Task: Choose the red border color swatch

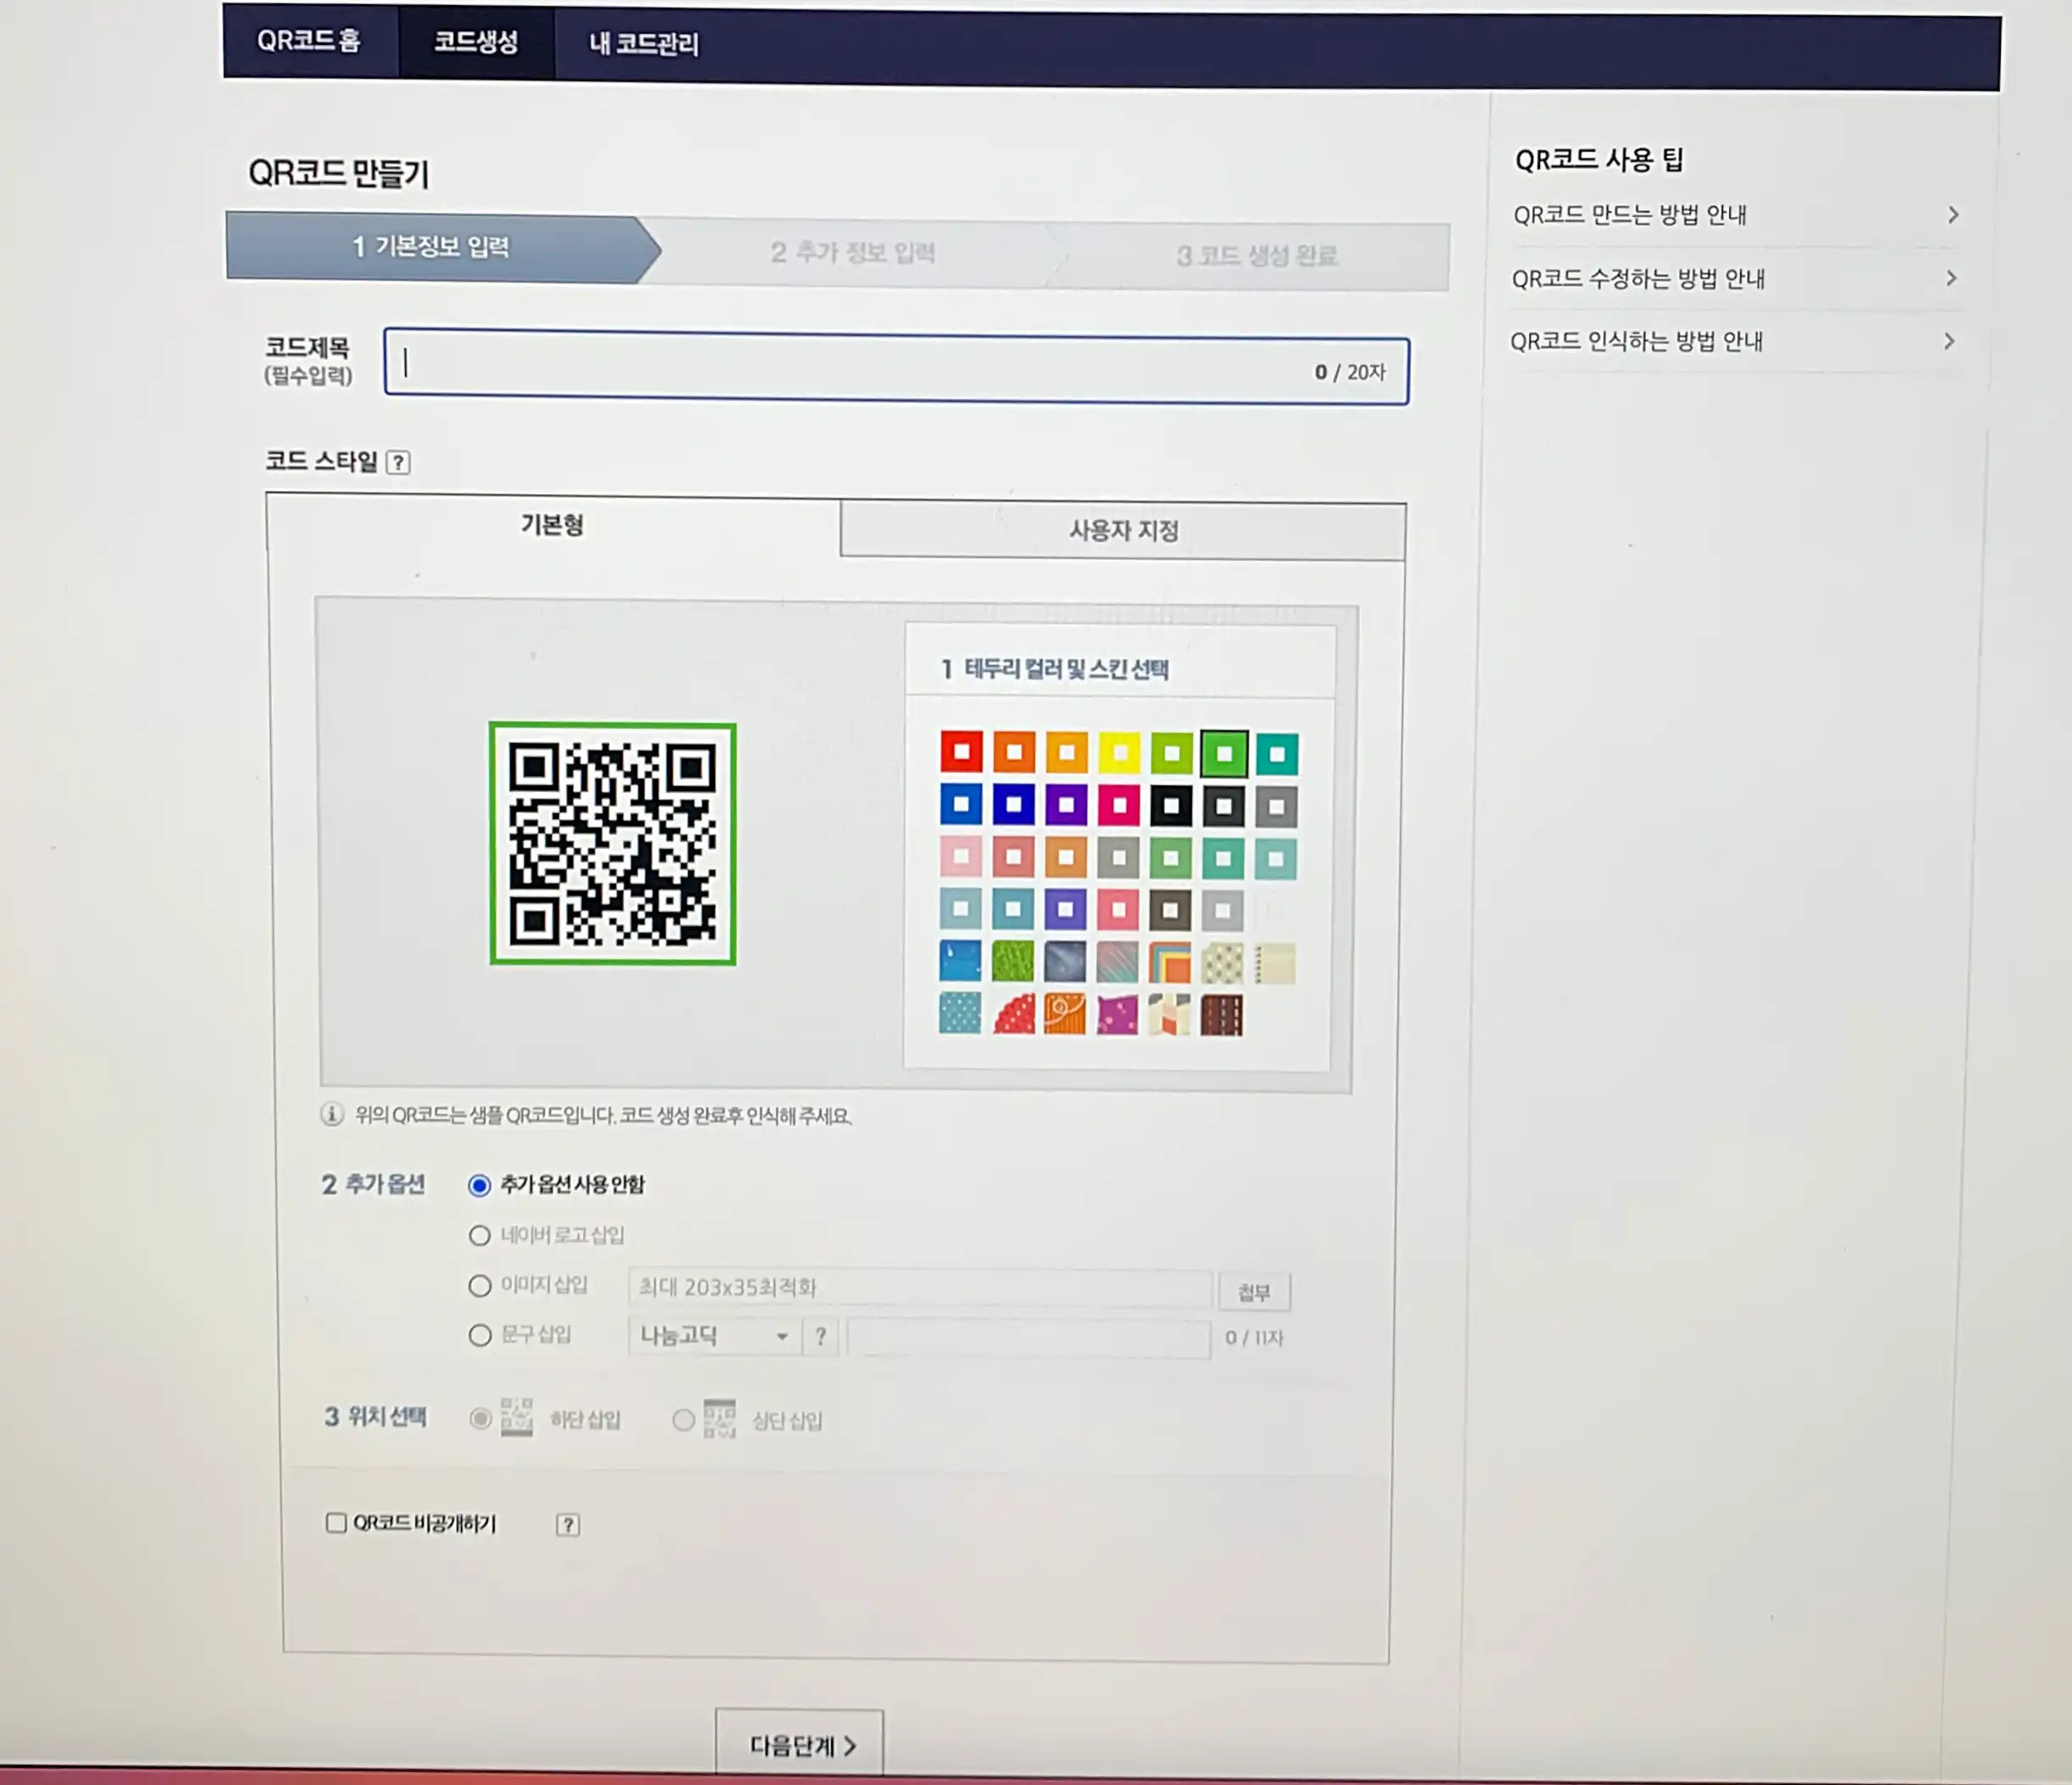Action: tap(961, 751)
